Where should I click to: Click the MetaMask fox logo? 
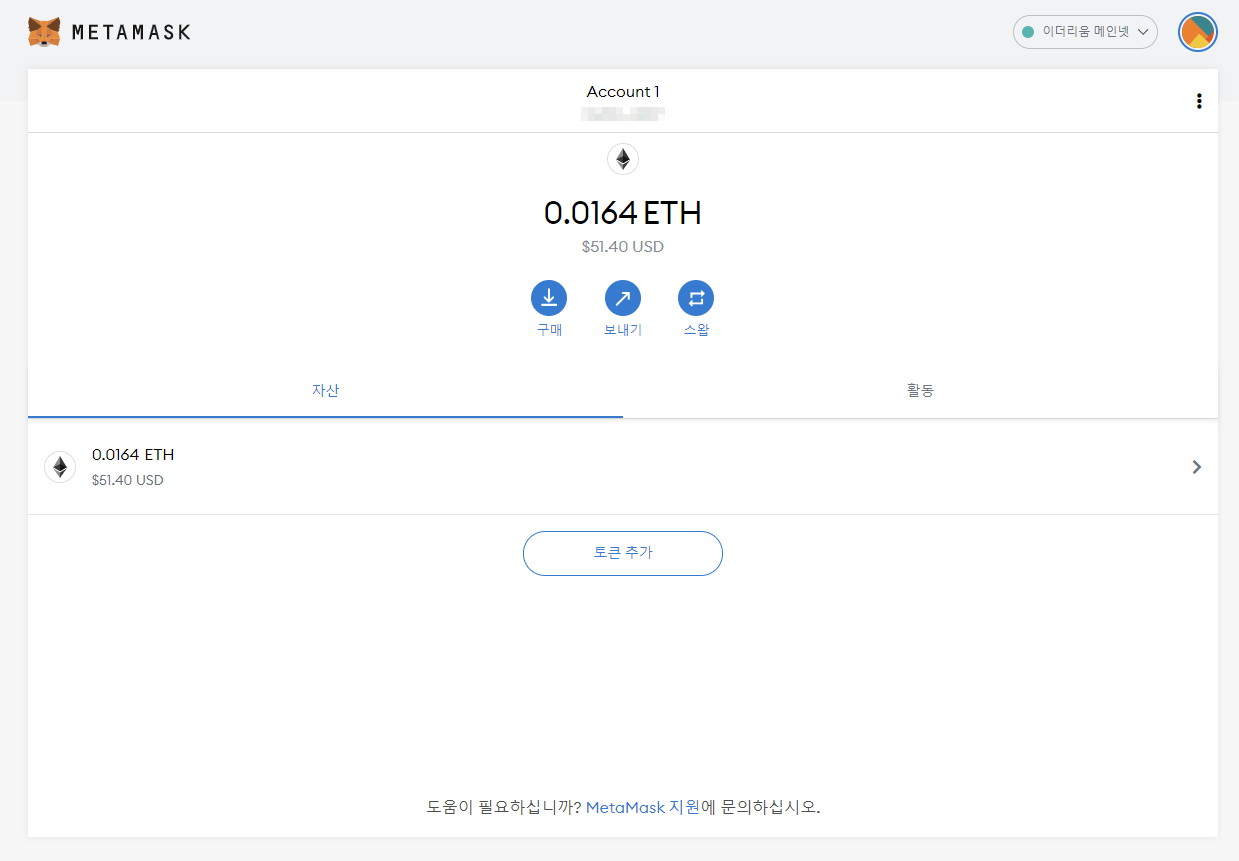[42, 31]
